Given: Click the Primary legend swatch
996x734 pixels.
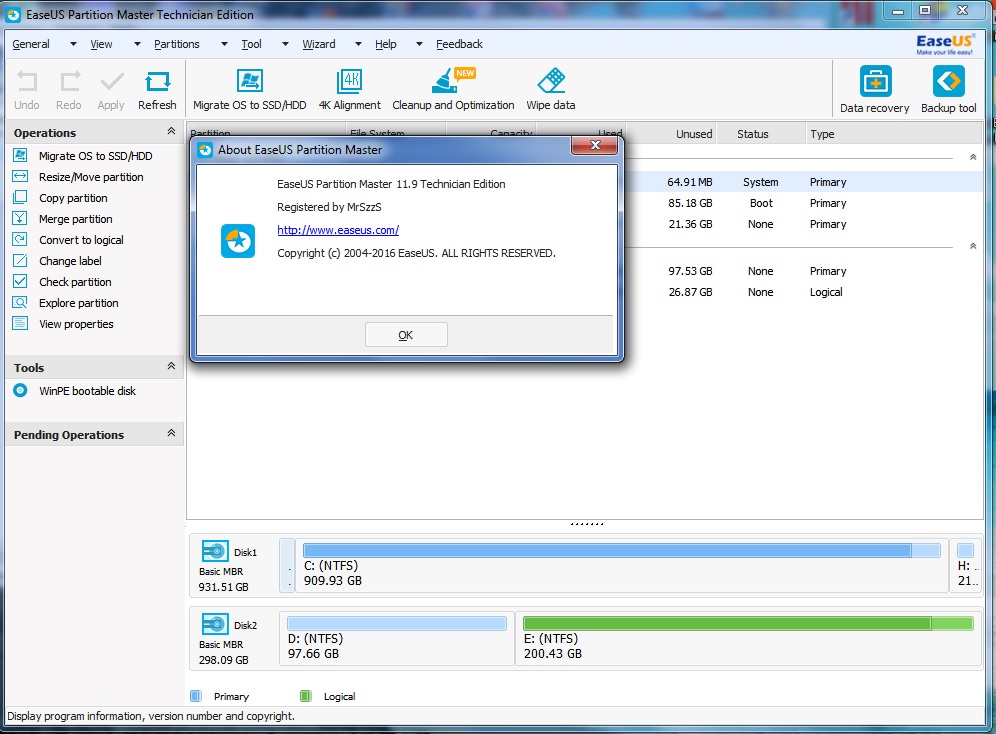Looking at the screenshot, I should [196, 696].
